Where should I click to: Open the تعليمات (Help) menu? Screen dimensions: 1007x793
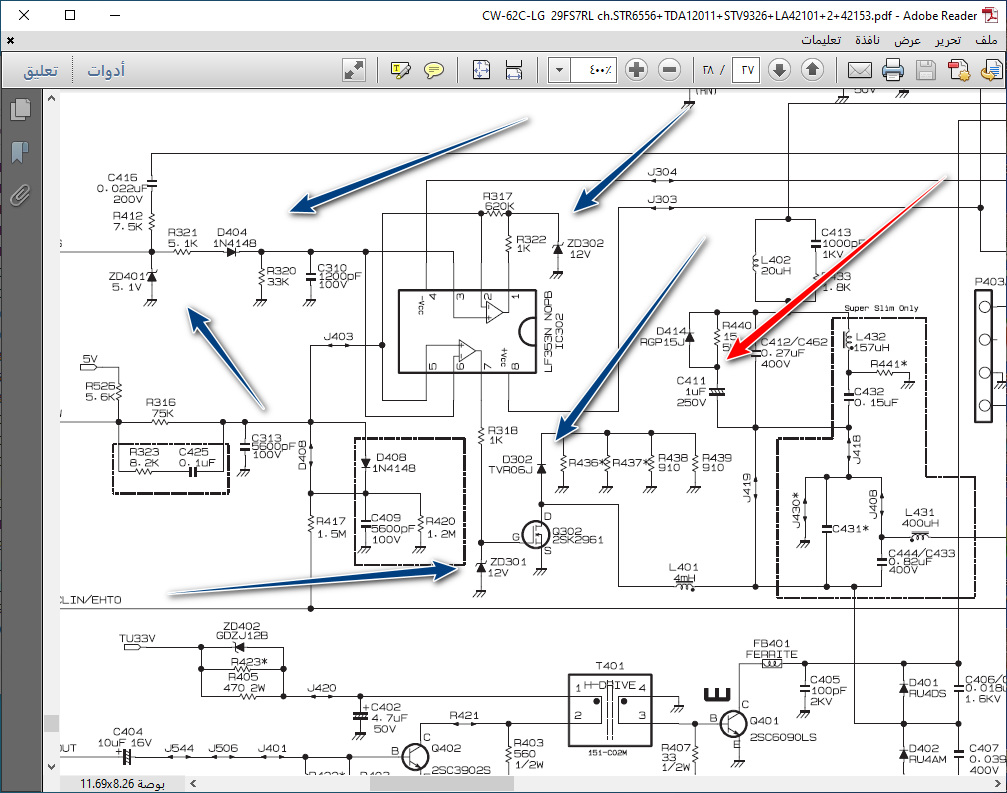tap(821, 40)
